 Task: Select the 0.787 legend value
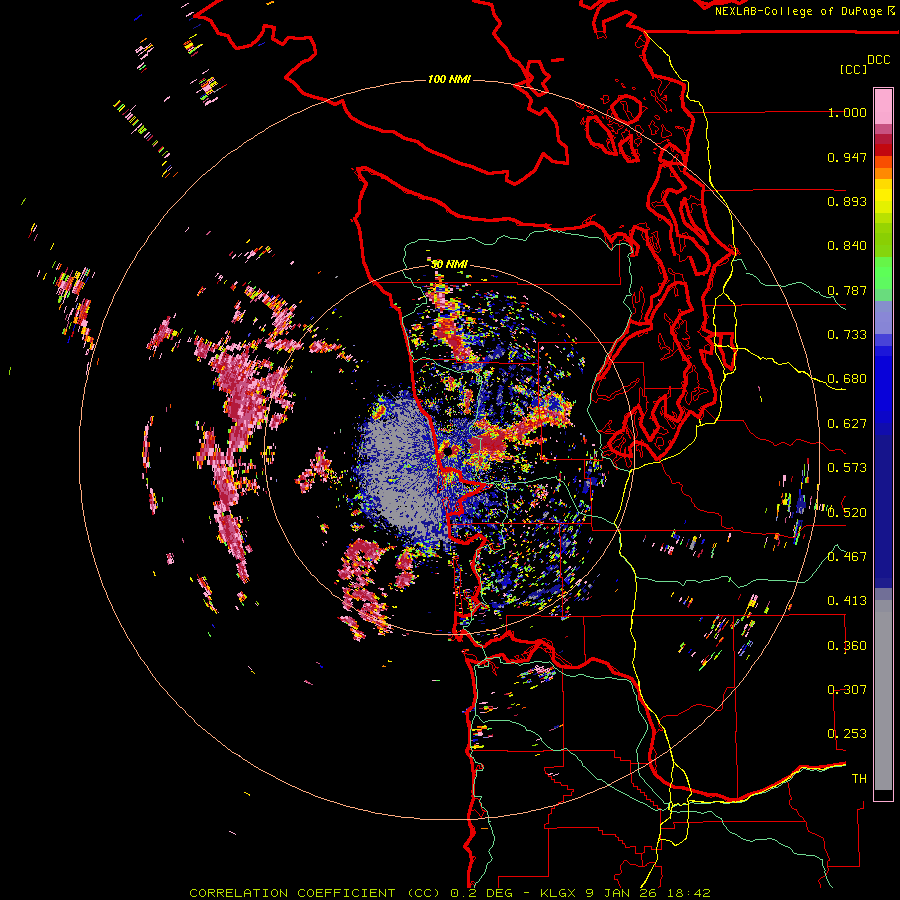(x=847, y=290)
